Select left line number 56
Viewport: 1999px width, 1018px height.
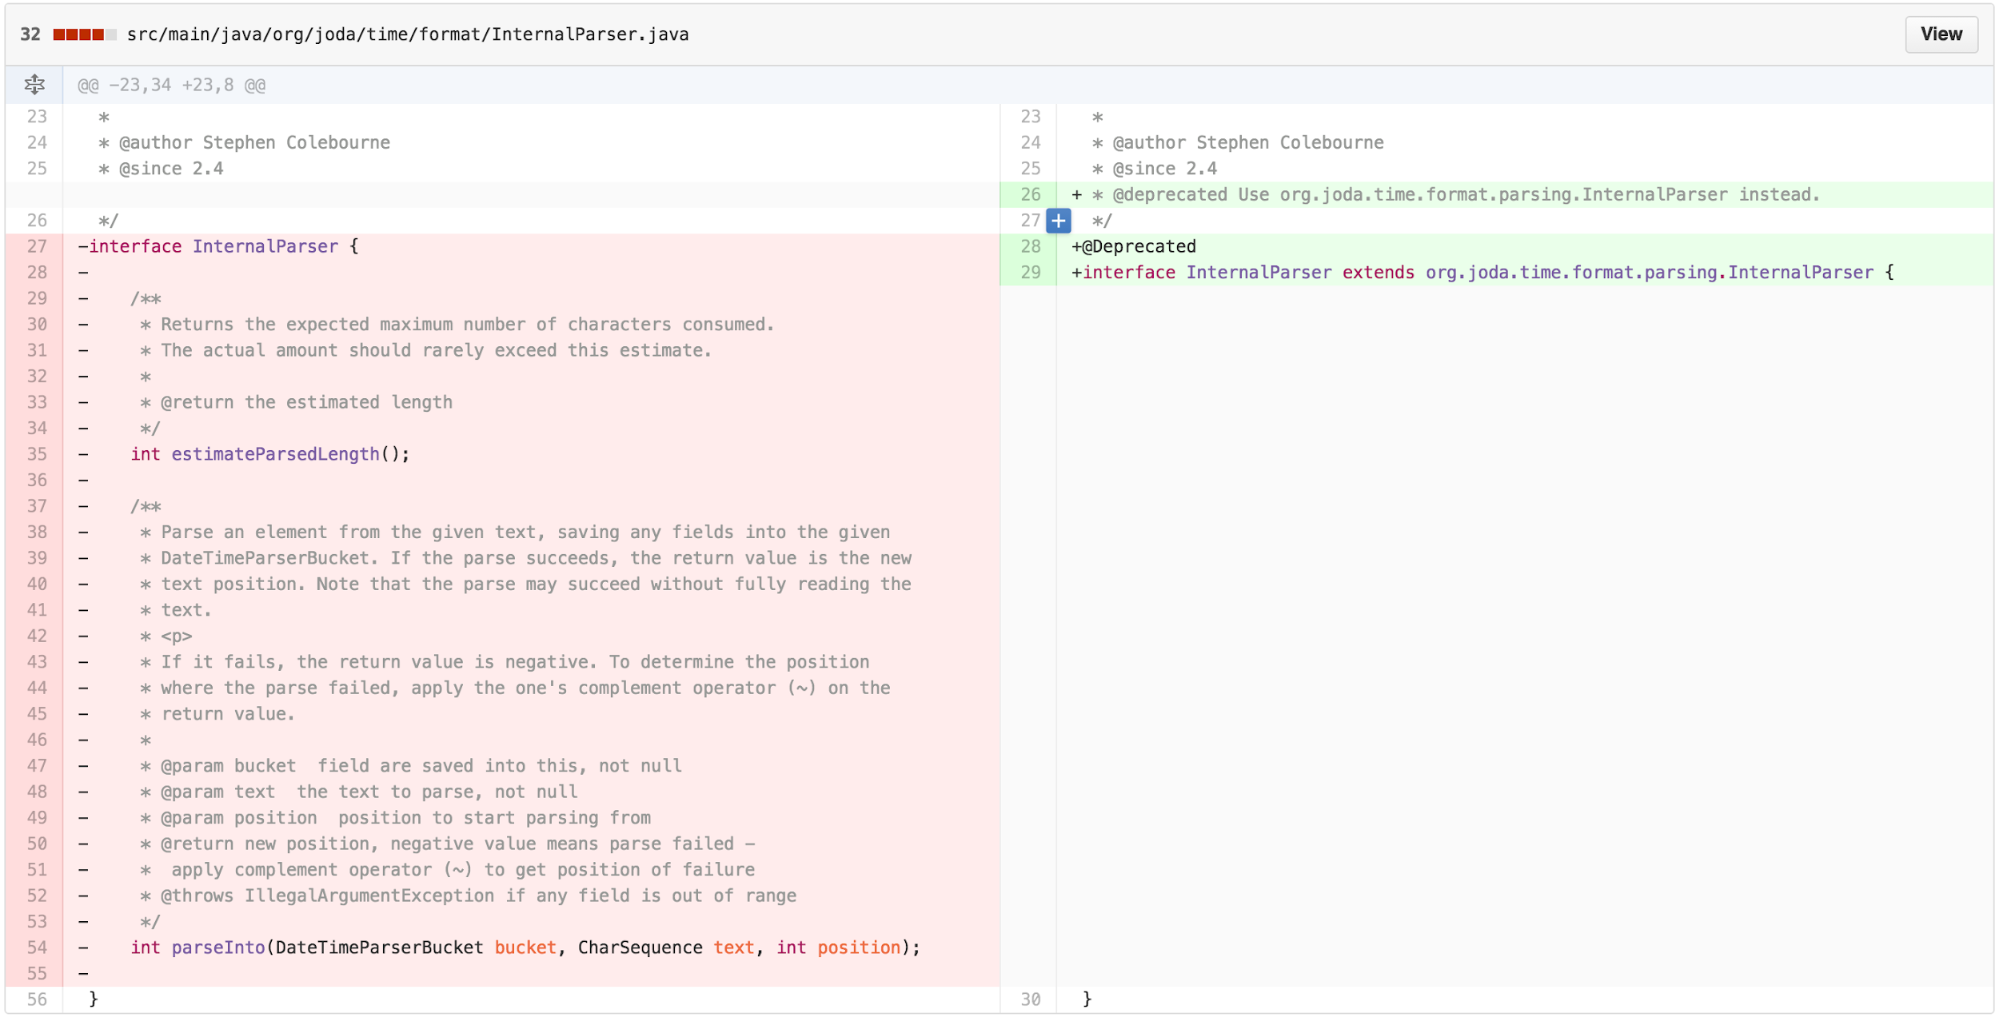35,1000
